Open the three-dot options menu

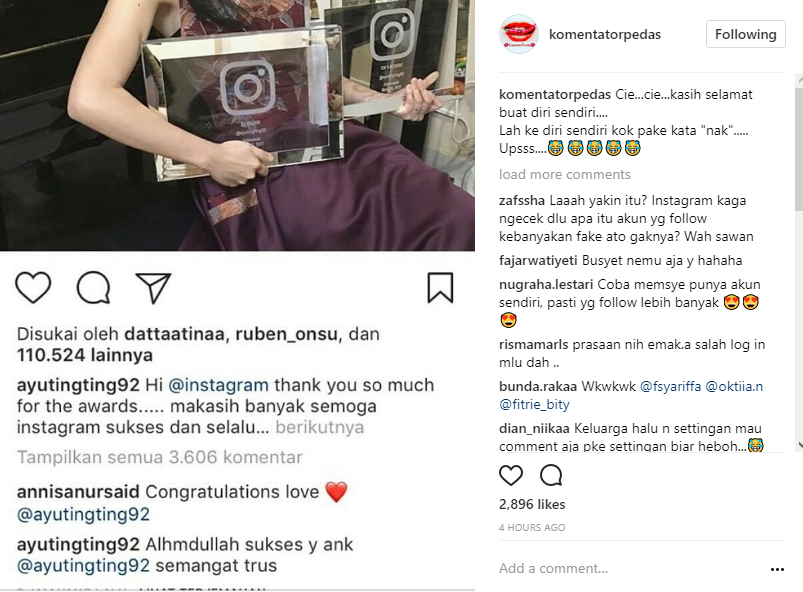point(777,569)
